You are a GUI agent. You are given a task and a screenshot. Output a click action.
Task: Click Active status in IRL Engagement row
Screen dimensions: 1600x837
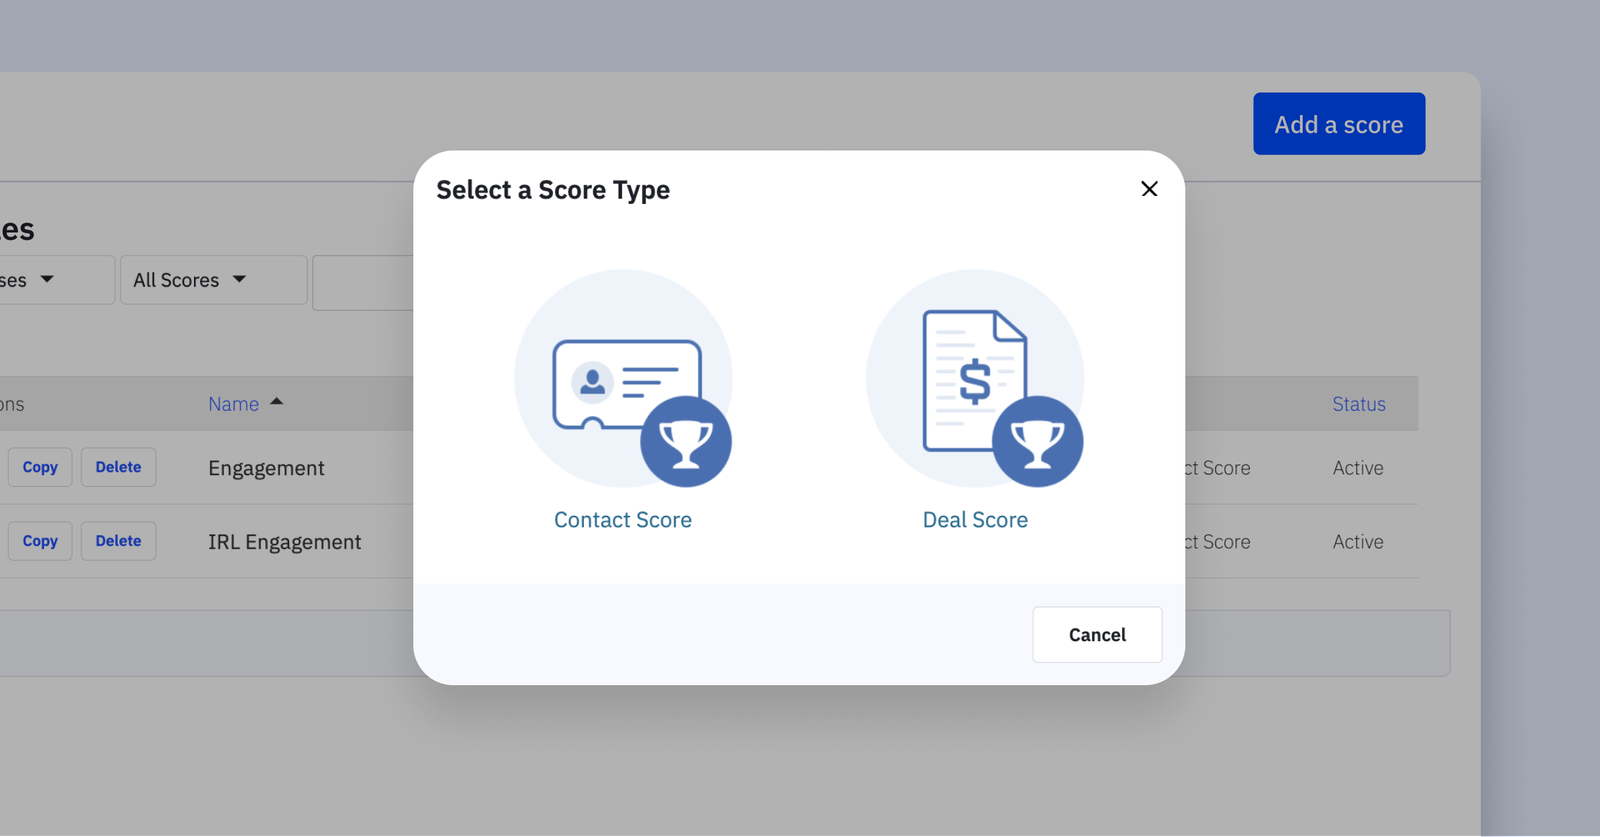(1357, 542)
